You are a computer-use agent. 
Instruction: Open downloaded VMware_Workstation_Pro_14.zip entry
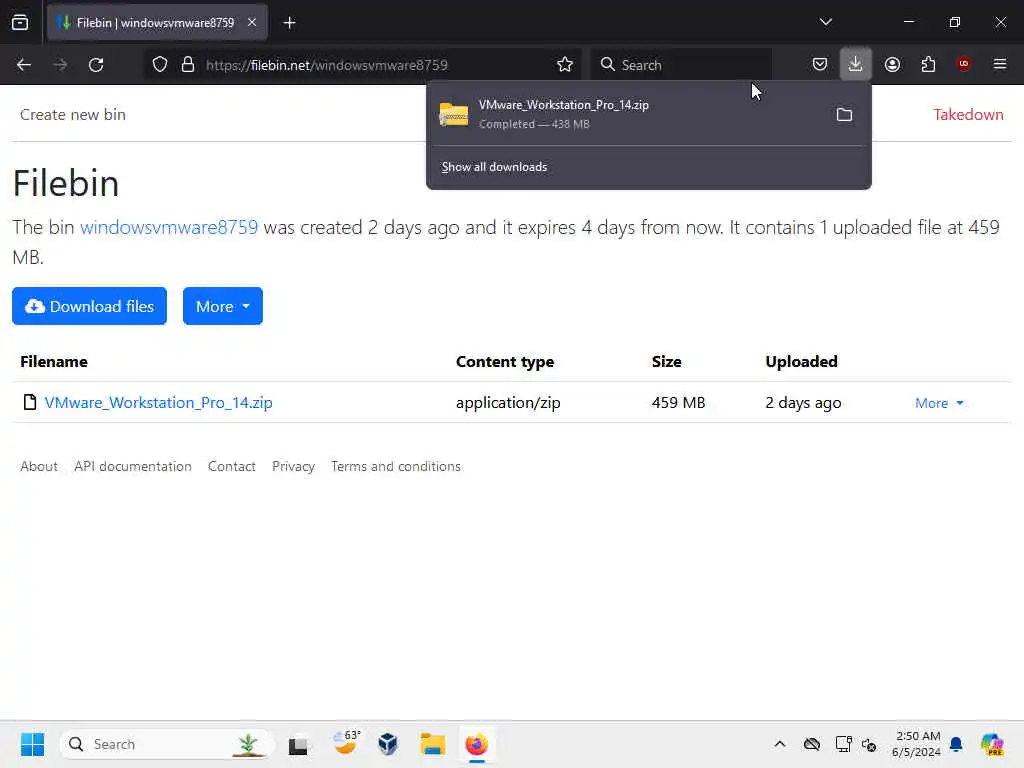627,114
